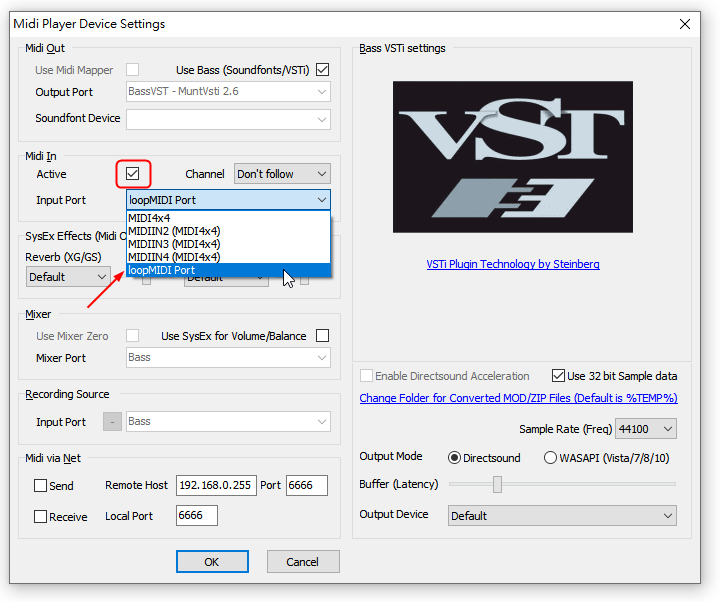Screen dimensions: 720x602
Task: Choose loopMIDI Port from the list
Action: pos(228,270)
